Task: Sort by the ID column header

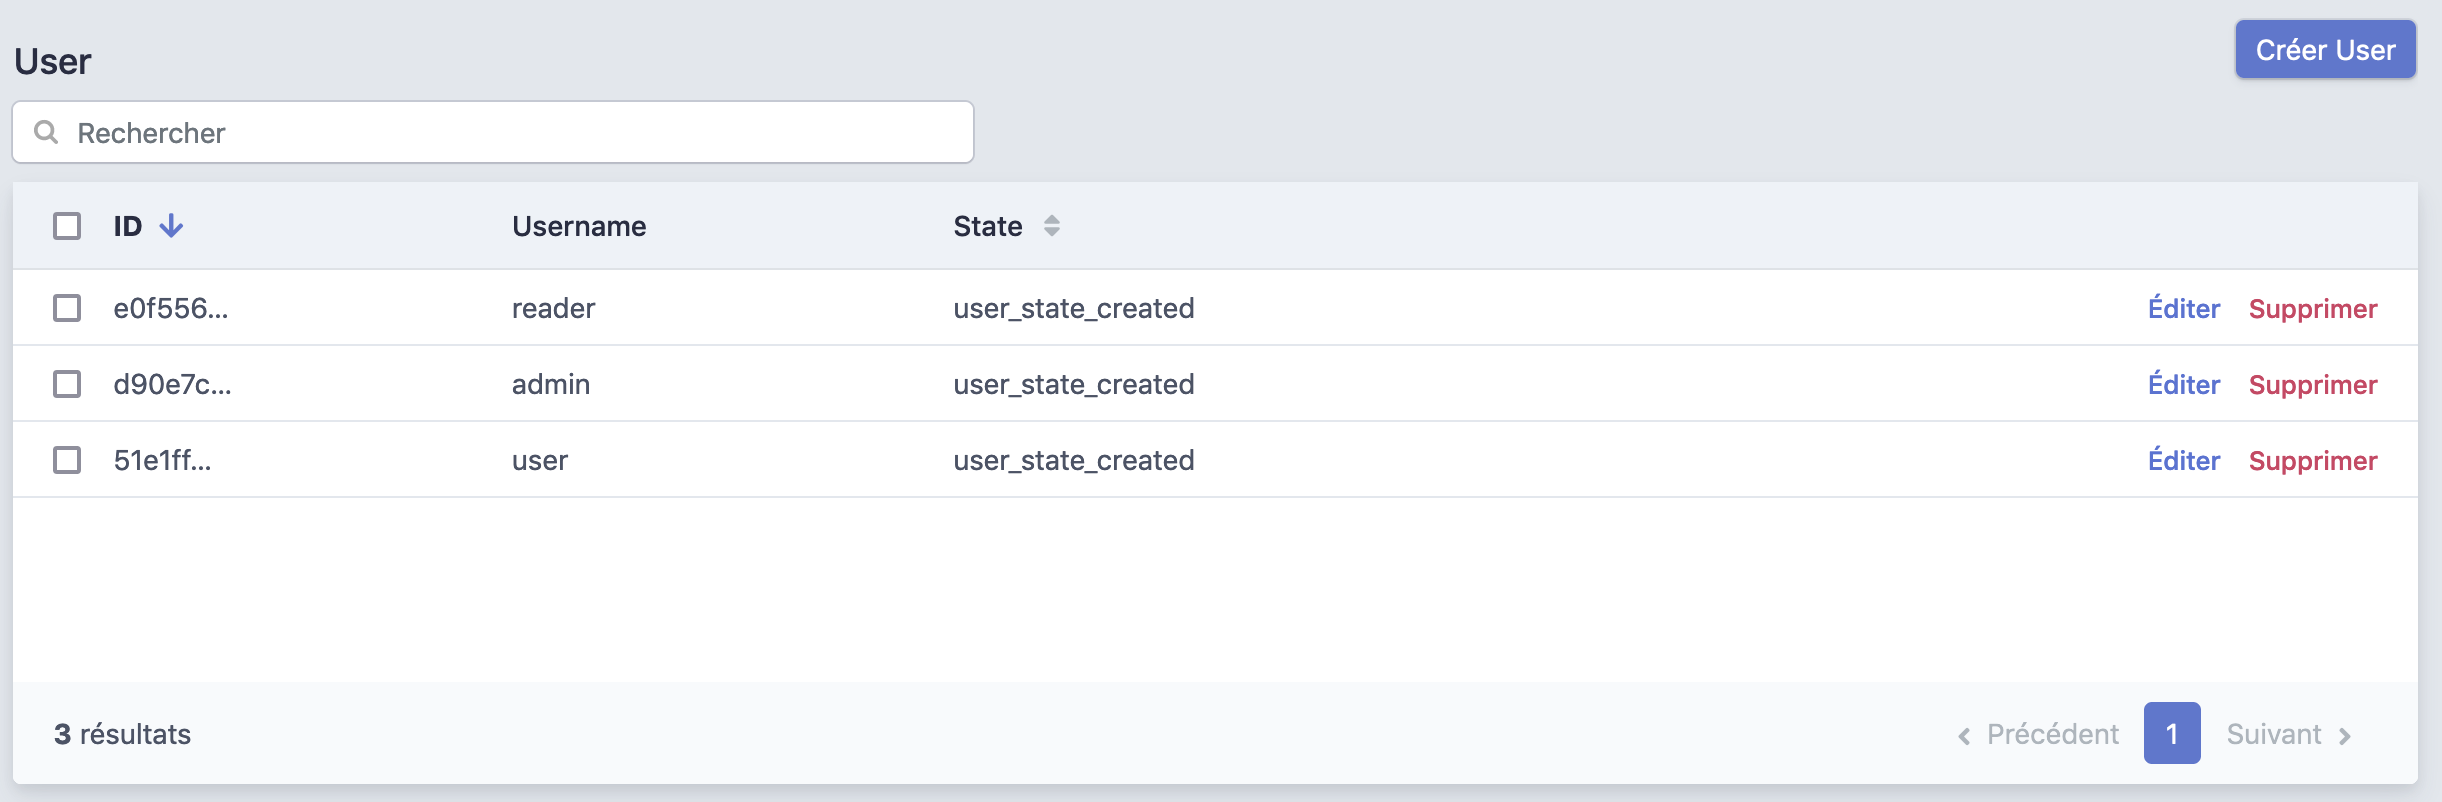Action: point(128,226)
